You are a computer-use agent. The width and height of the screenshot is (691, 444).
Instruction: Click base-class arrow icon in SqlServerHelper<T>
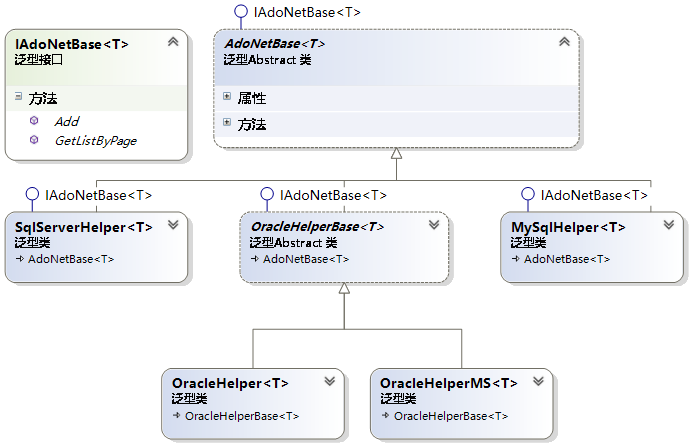click(20, 259)
